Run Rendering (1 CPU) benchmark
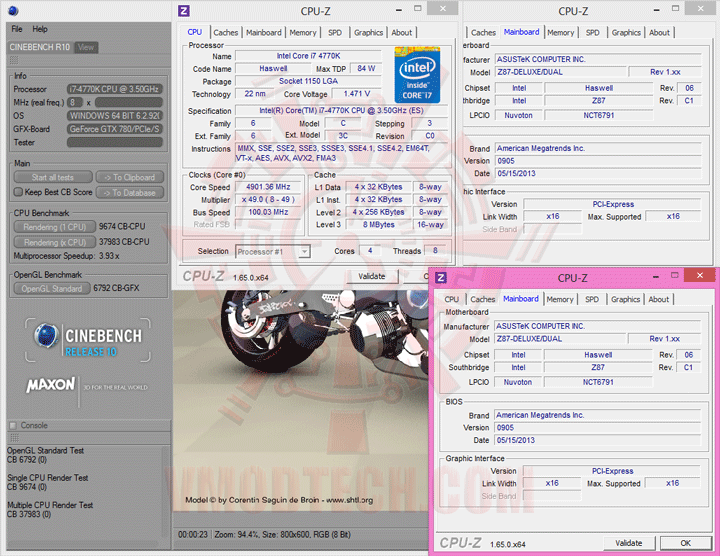720x556 pixels. coord(55,227)
